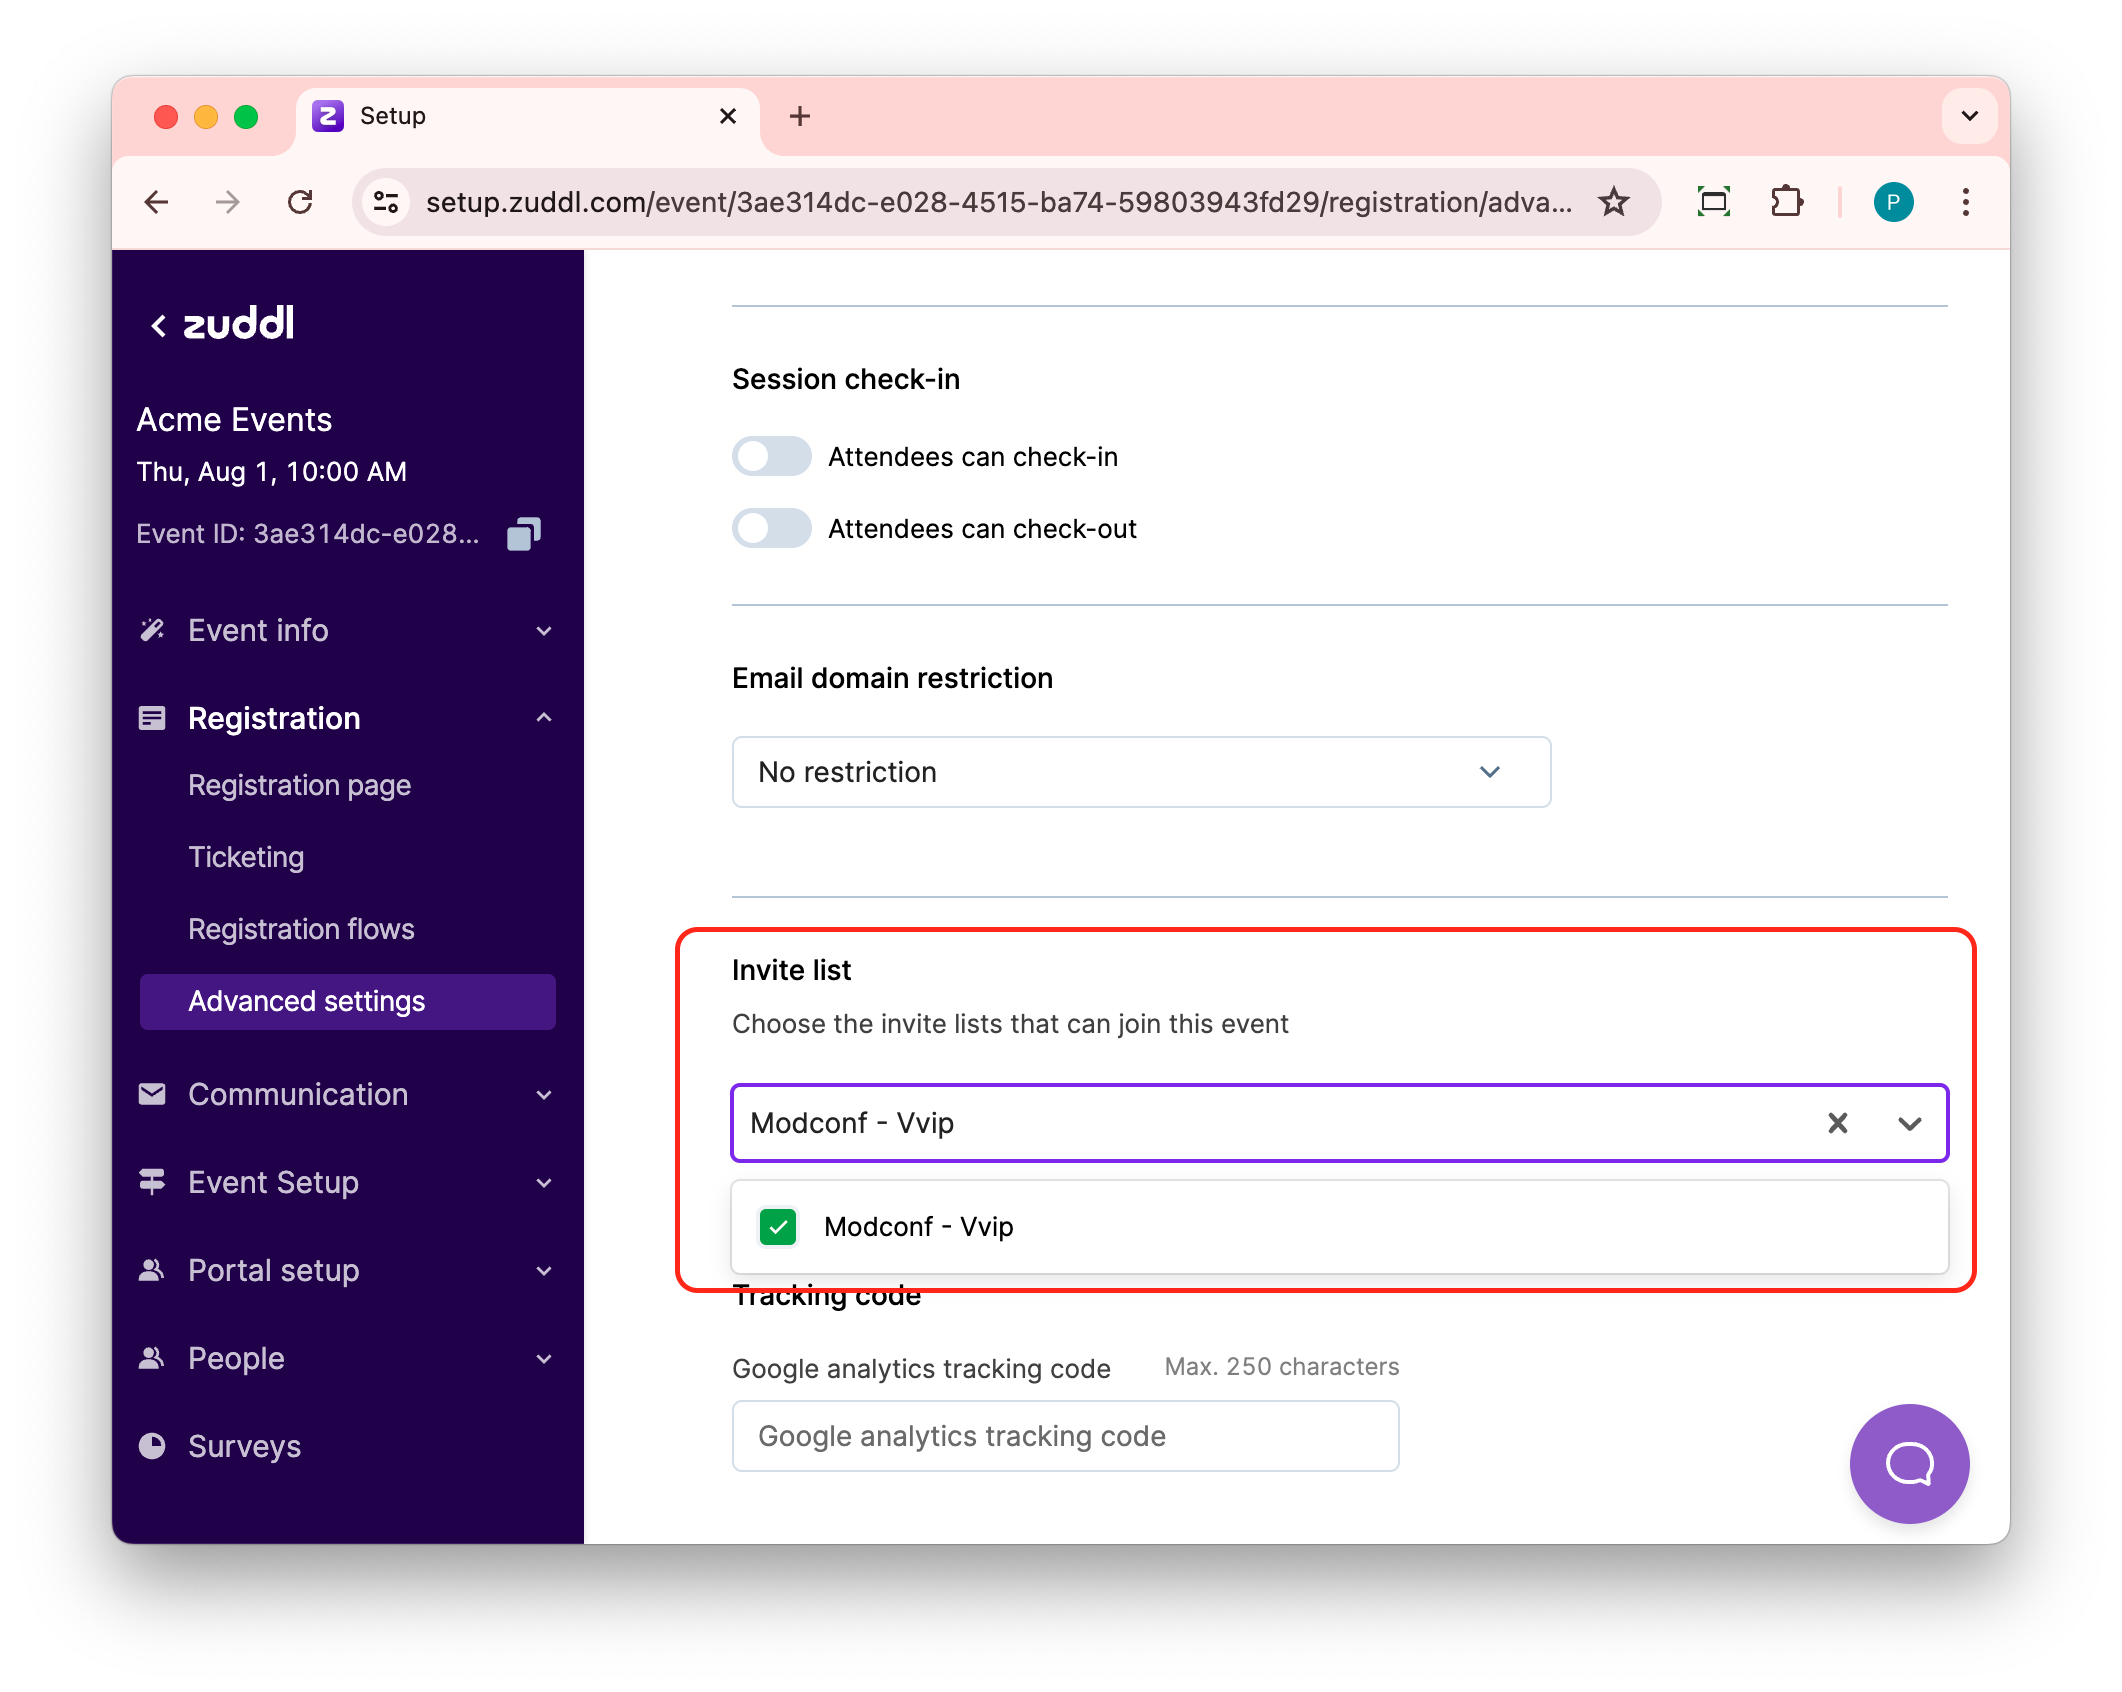Reload the browser page
The image size is (2122, 1692).
coord(300,202)
